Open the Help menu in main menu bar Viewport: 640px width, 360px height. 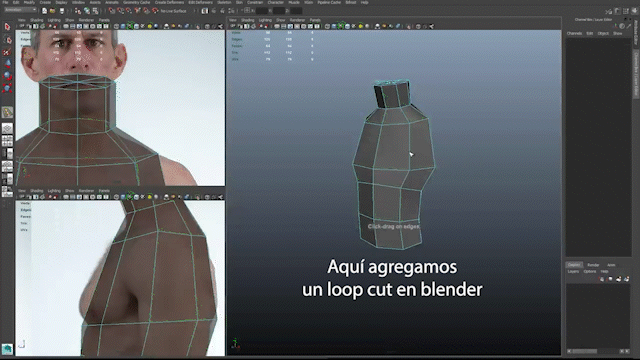364,2
